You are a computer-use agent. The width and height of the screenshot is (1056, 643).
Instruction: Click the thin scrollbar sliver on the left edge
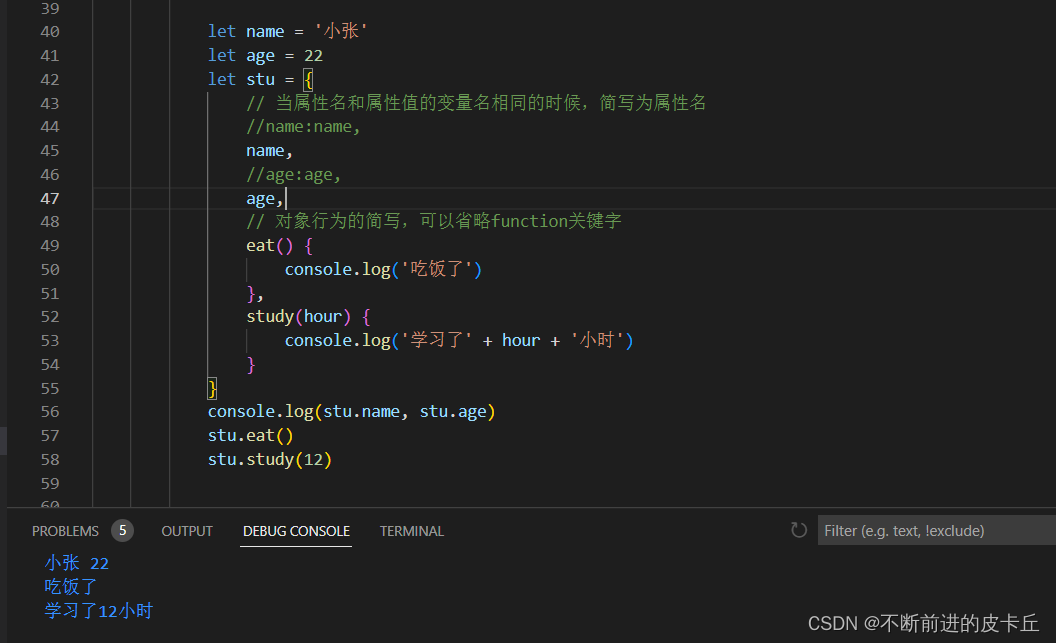(2, 438)
